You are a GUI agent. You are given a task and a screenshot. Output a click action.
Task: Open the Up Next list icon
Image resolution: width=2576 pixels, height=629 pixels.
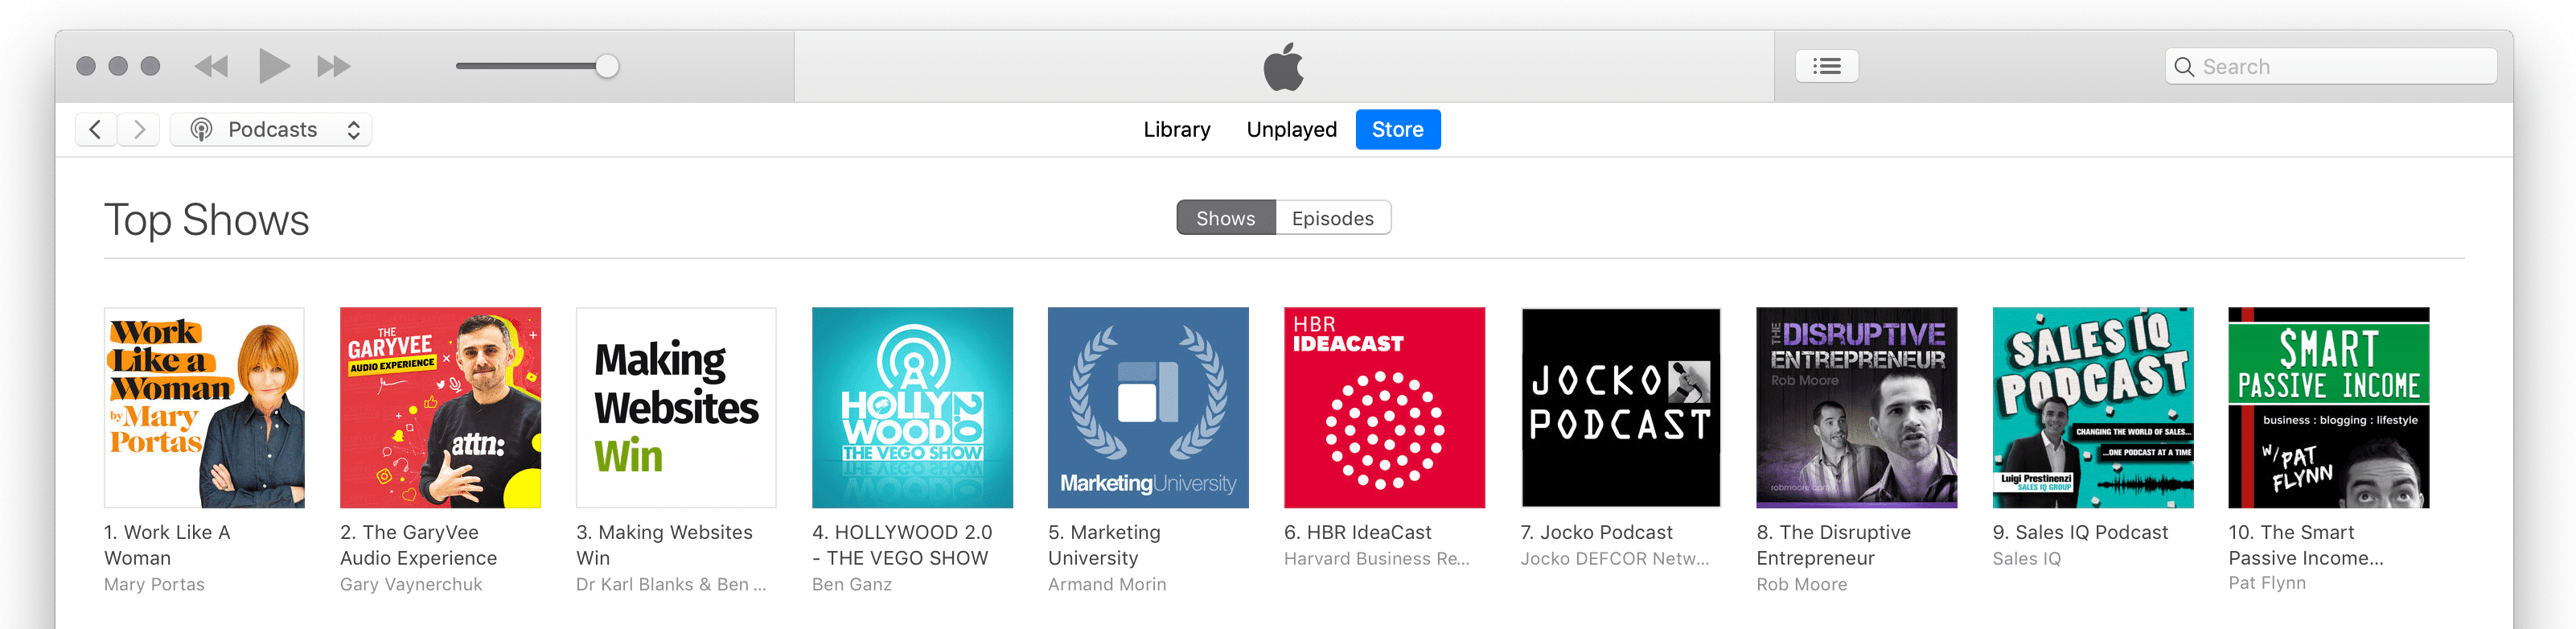tap(1826, 66)
